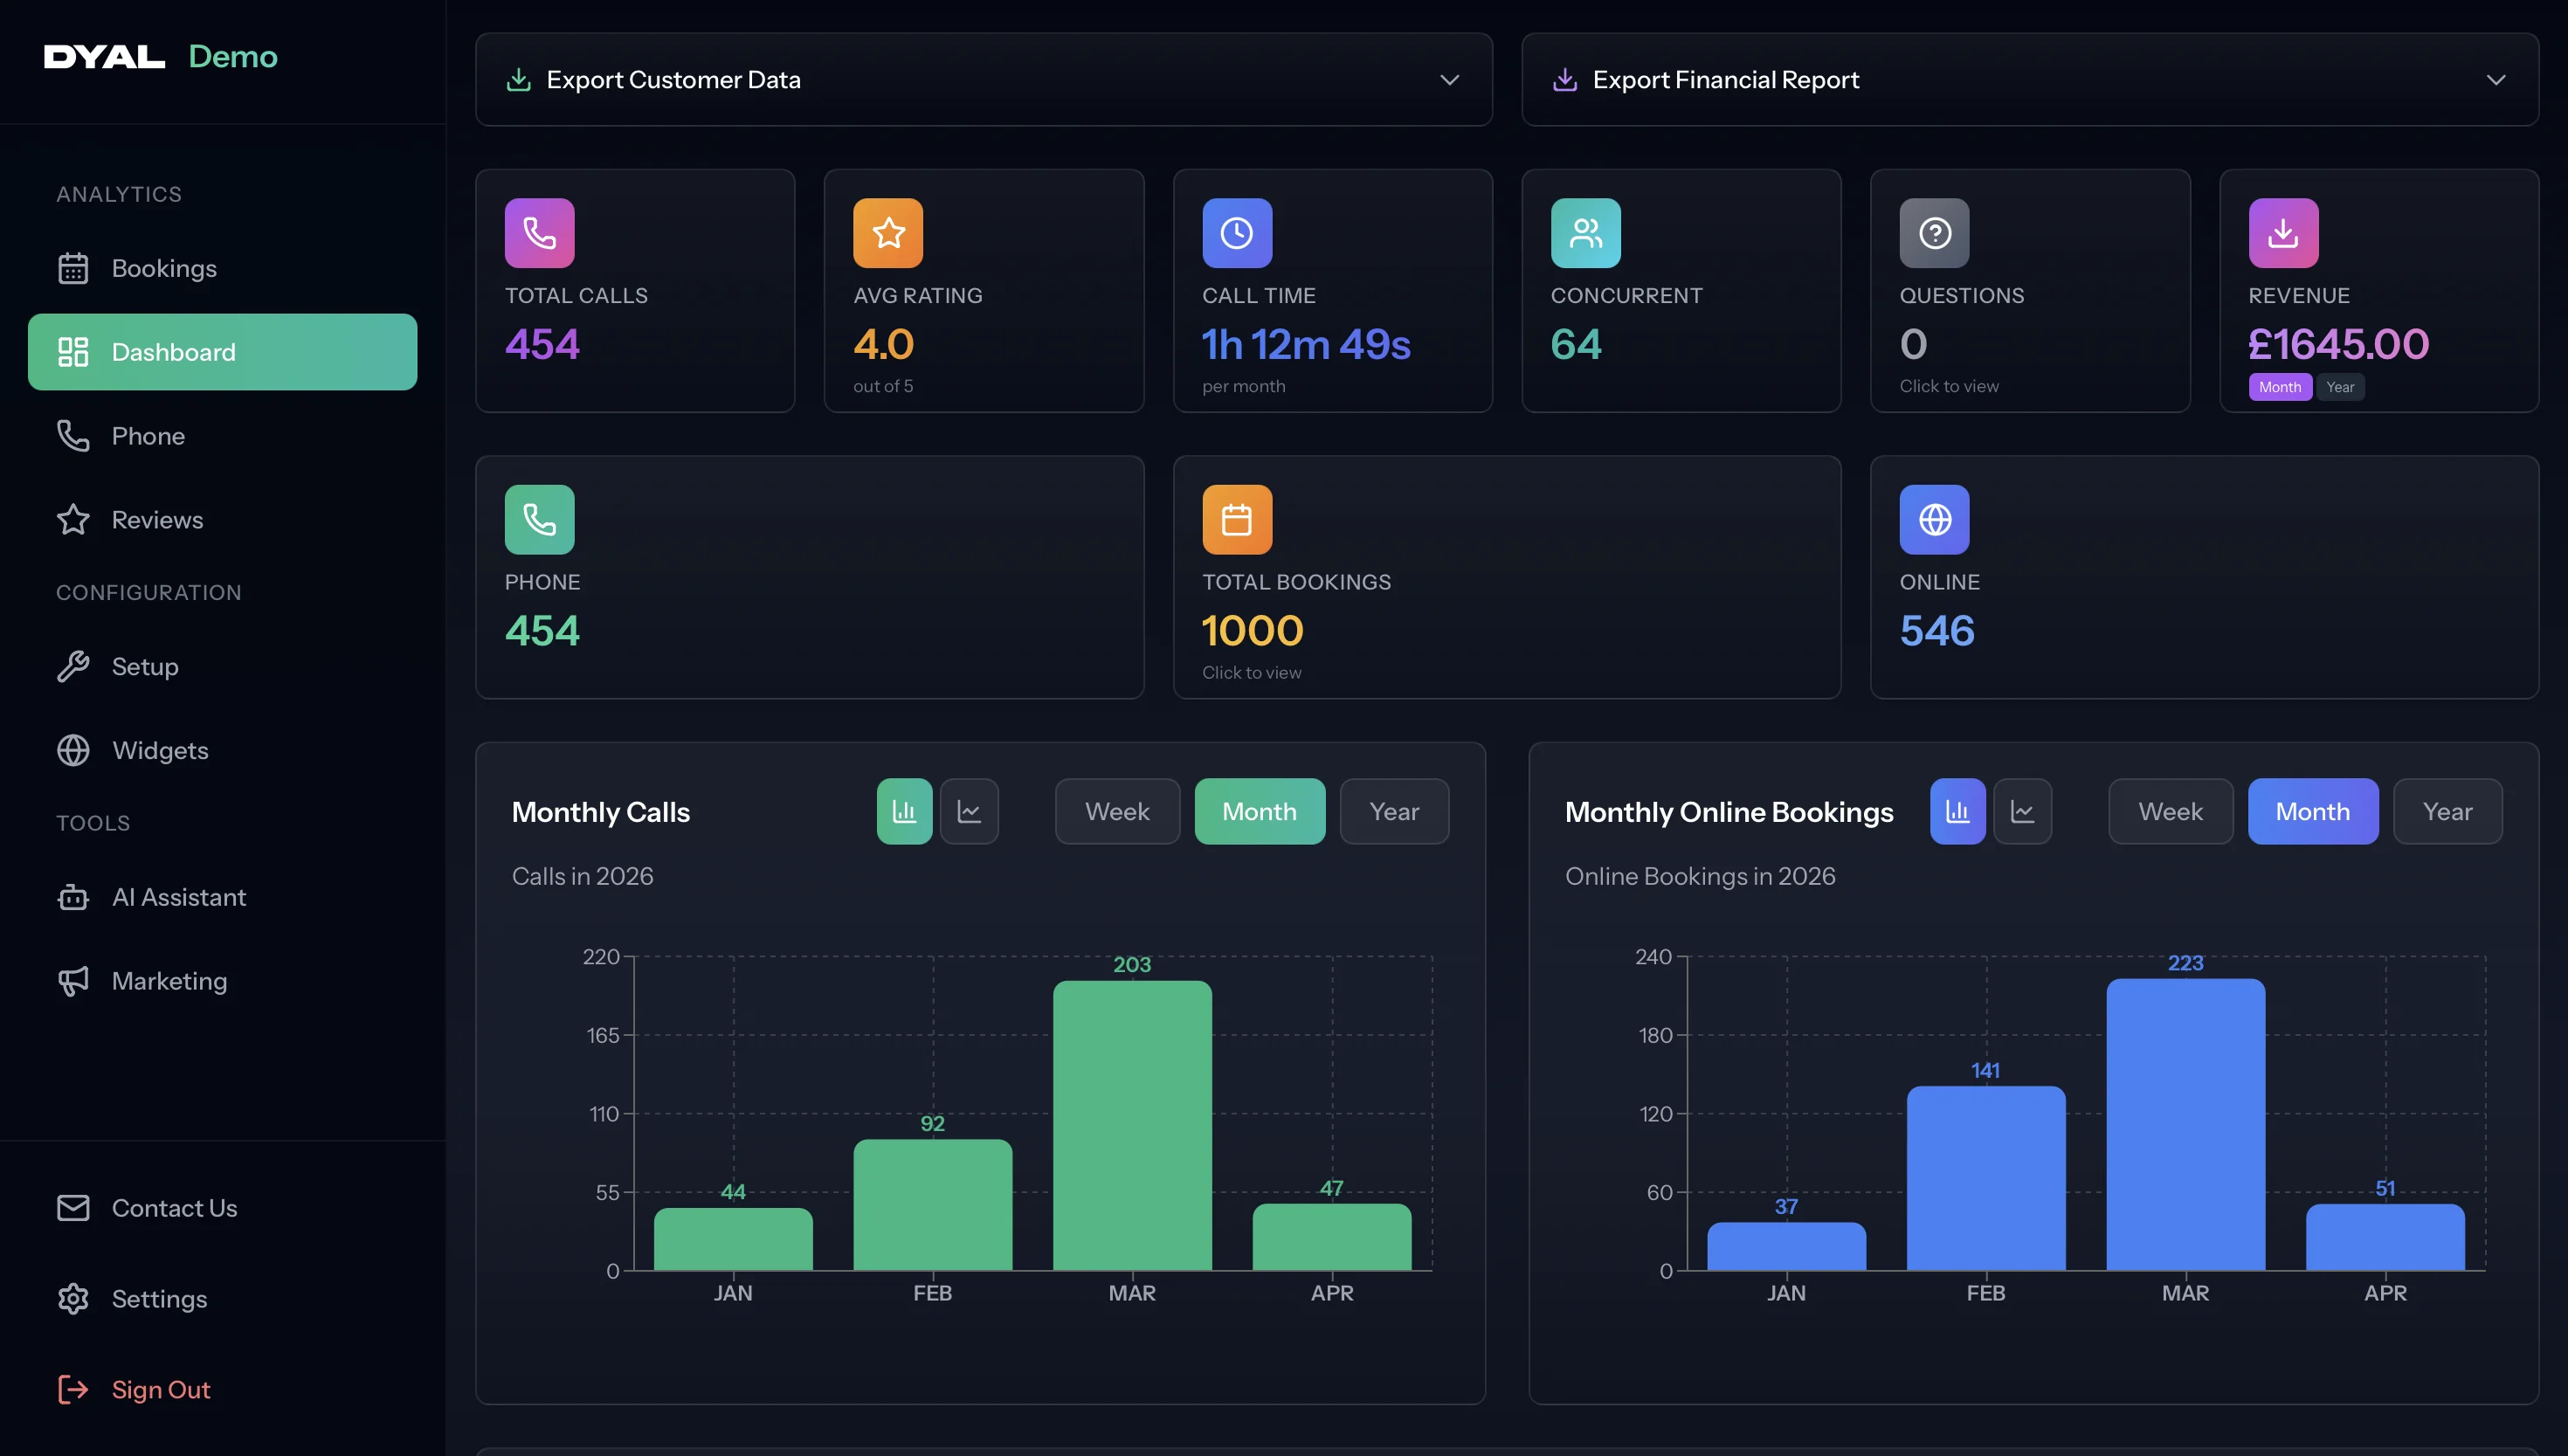The width and height of the screenshot is (2568, 1456).
Task: Toggle Revenue to Year view
Action: pyautogui.click(x=2340, y=387)
